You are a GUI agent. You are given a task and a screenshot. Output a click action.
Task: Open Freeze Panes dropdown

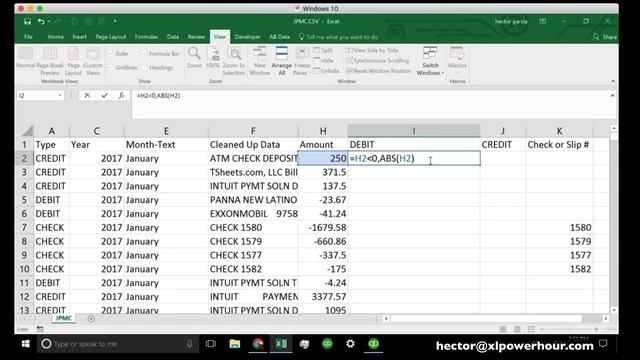tap(302, 61)
